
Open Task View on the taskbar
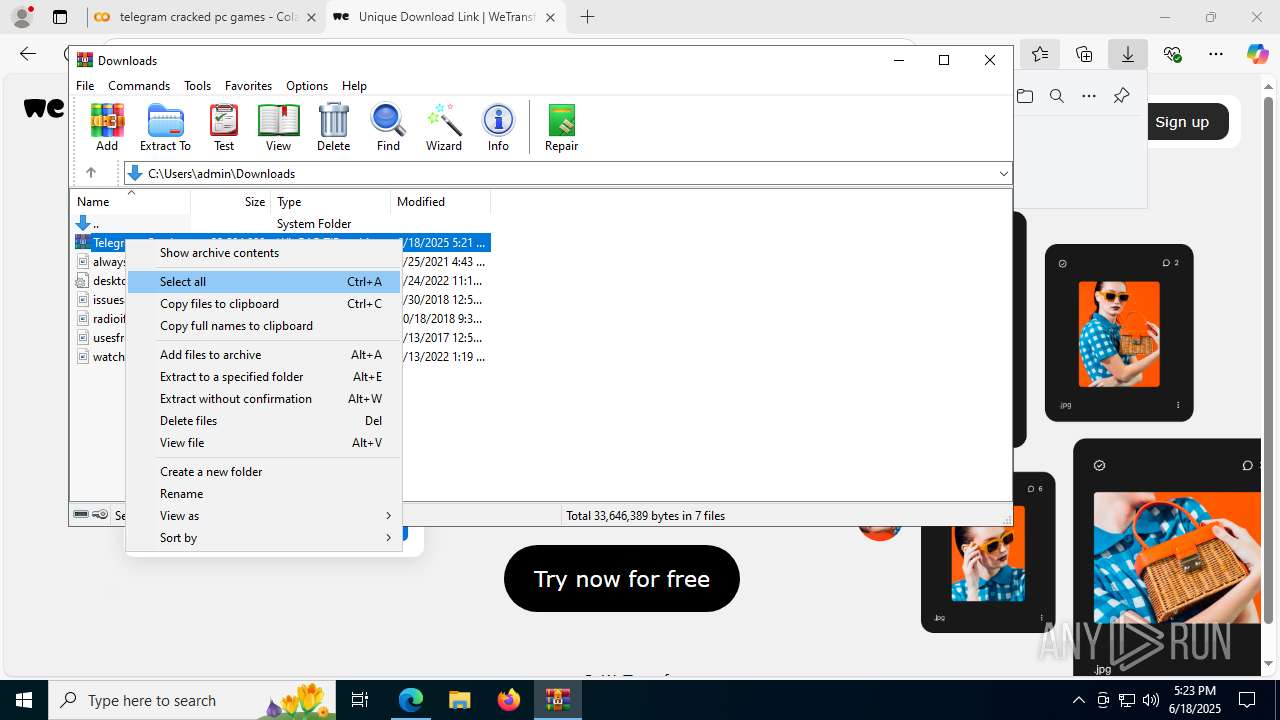361,700
